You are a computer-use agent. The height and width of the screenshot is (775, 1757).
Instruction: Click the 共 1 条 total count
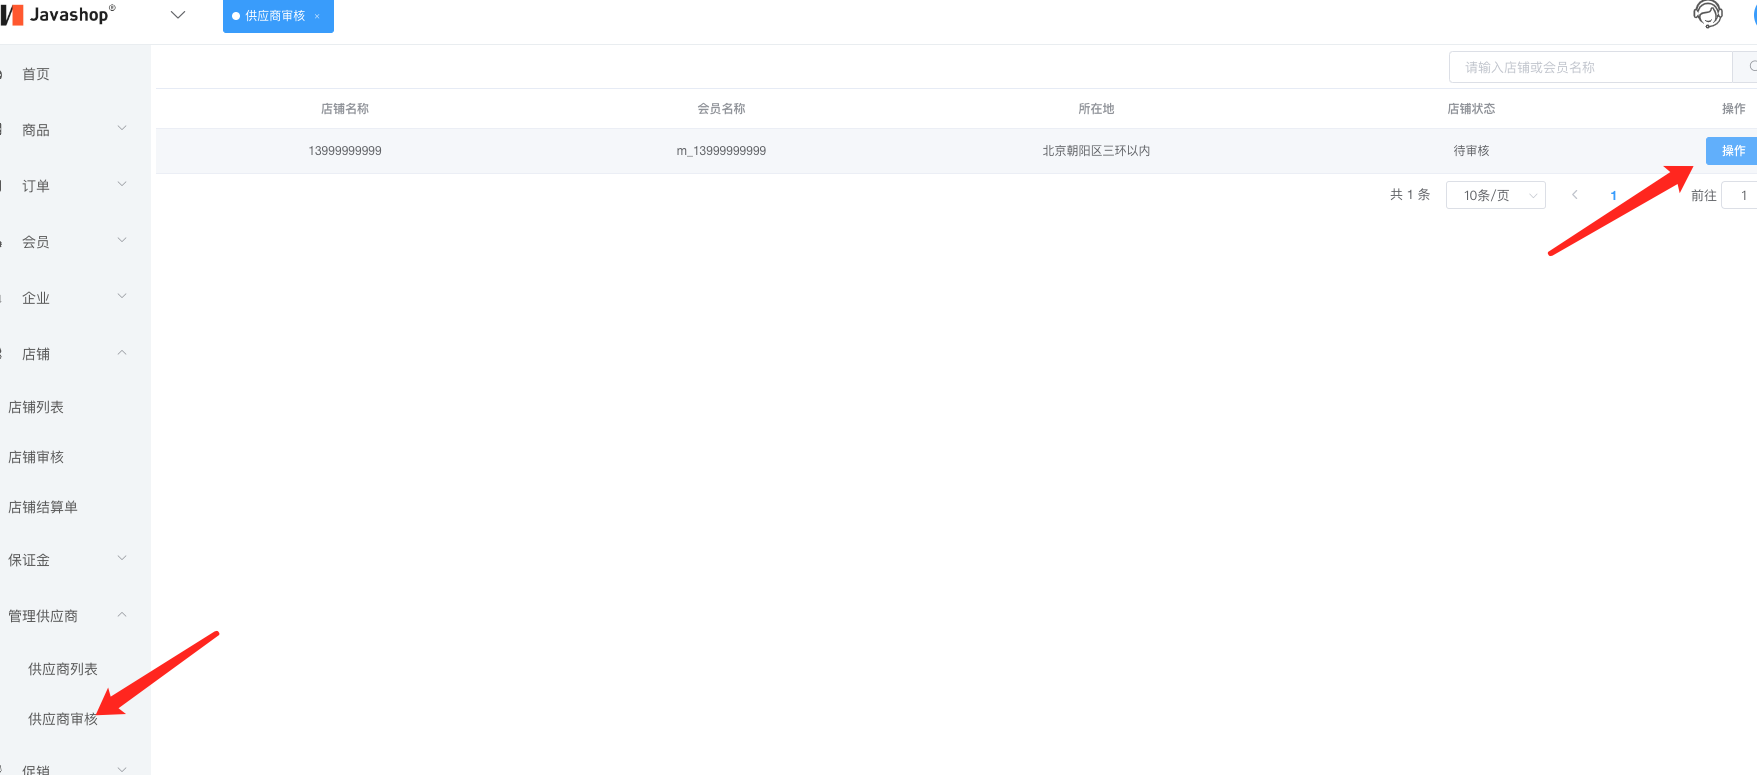tap(1410, 195)
